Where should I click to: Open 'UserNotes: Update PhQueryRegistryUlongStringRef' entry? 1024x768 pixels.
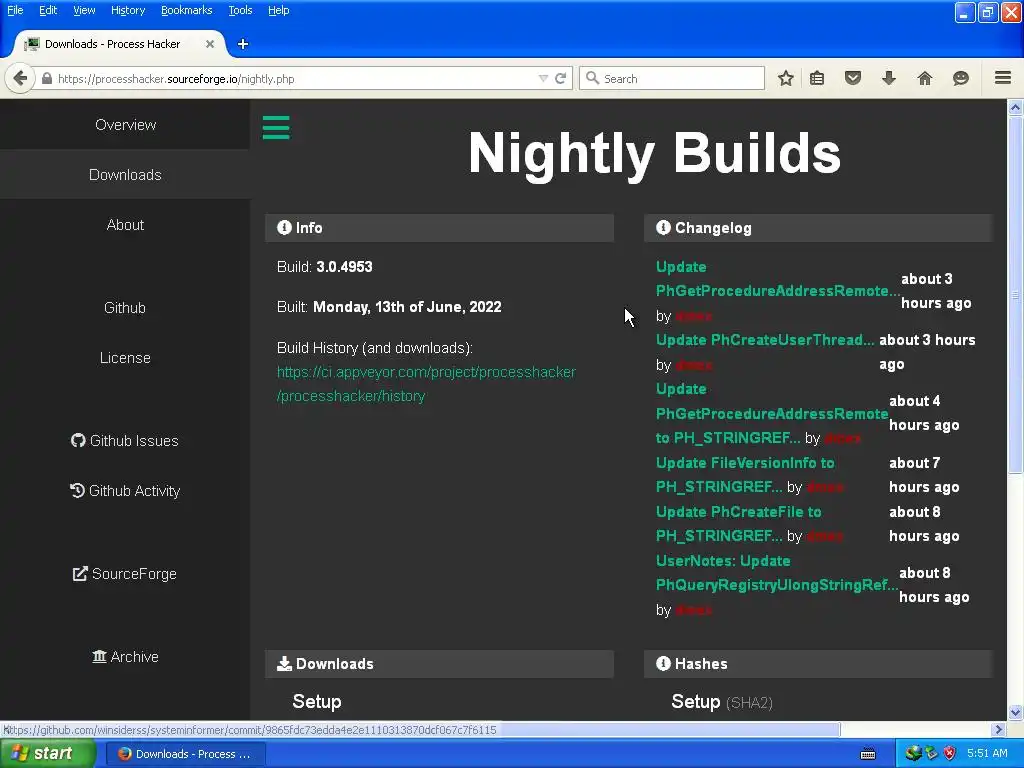[x=777, y=573]
